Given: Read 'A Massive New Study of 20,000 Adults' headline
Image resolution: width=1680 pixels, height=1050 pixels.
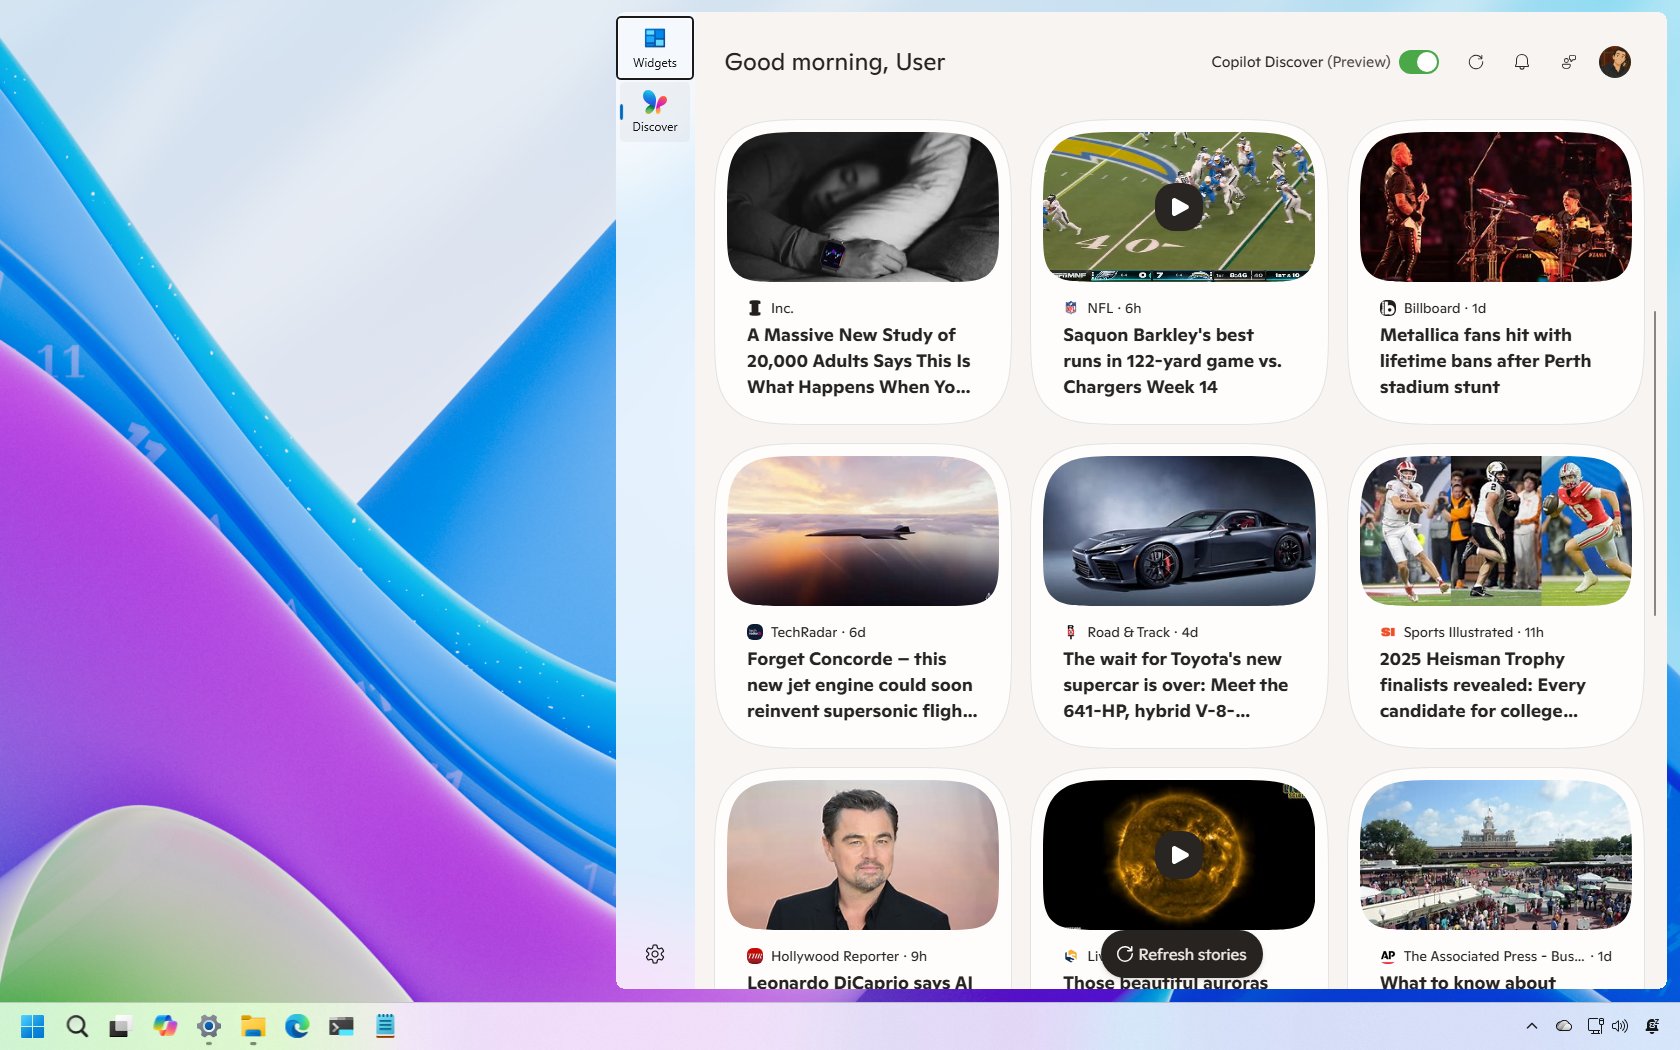Looking at the screenshot, I should pyautogui.click(x=859, y=361).
